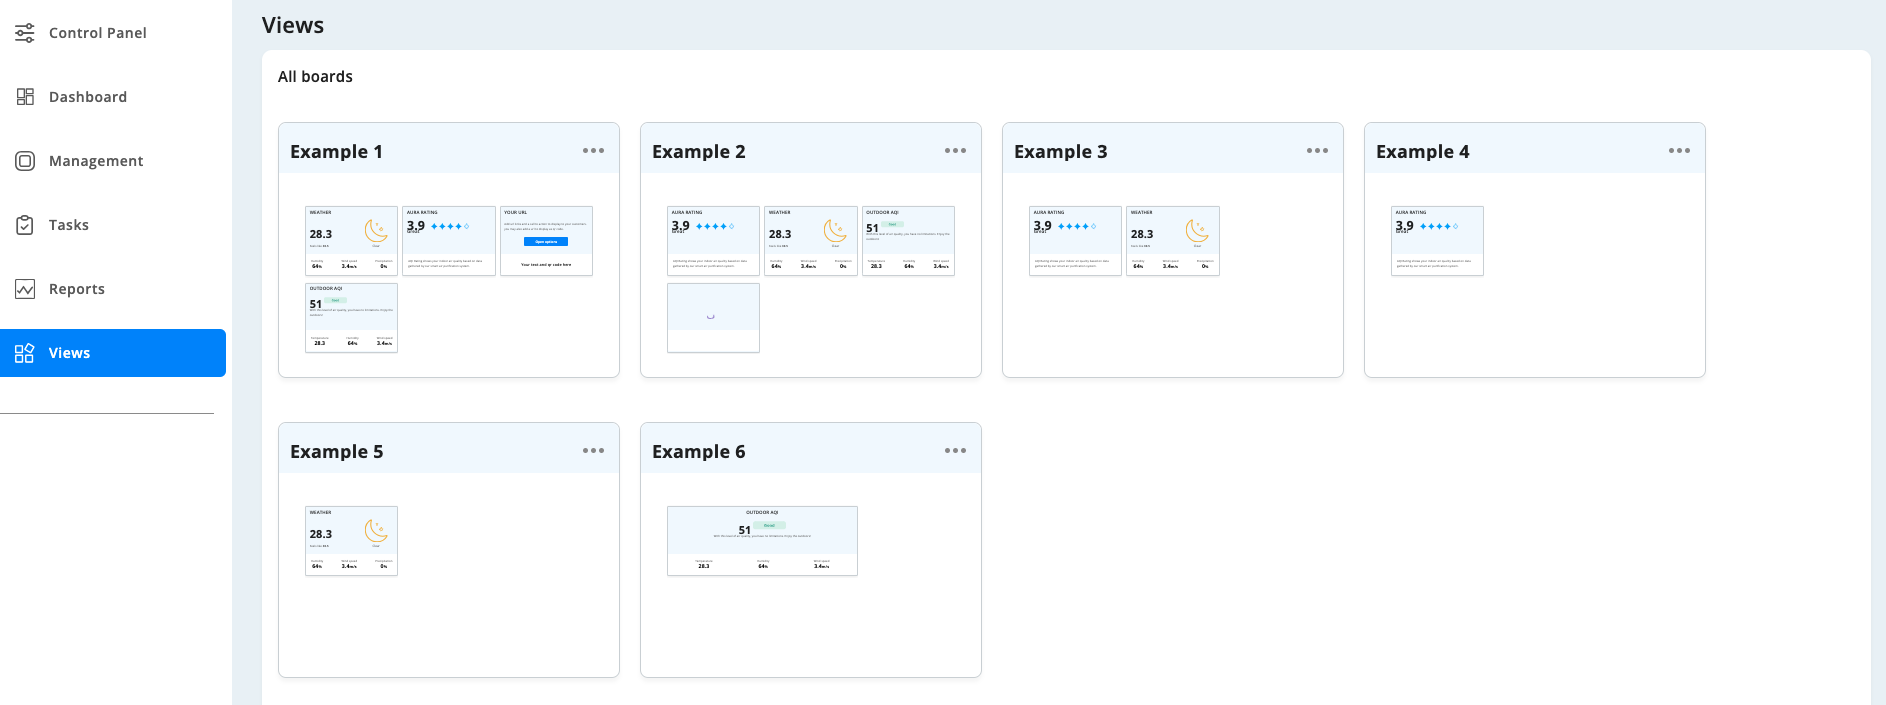Expand the Example 3 ellipsis menu

coord(1317,151)
